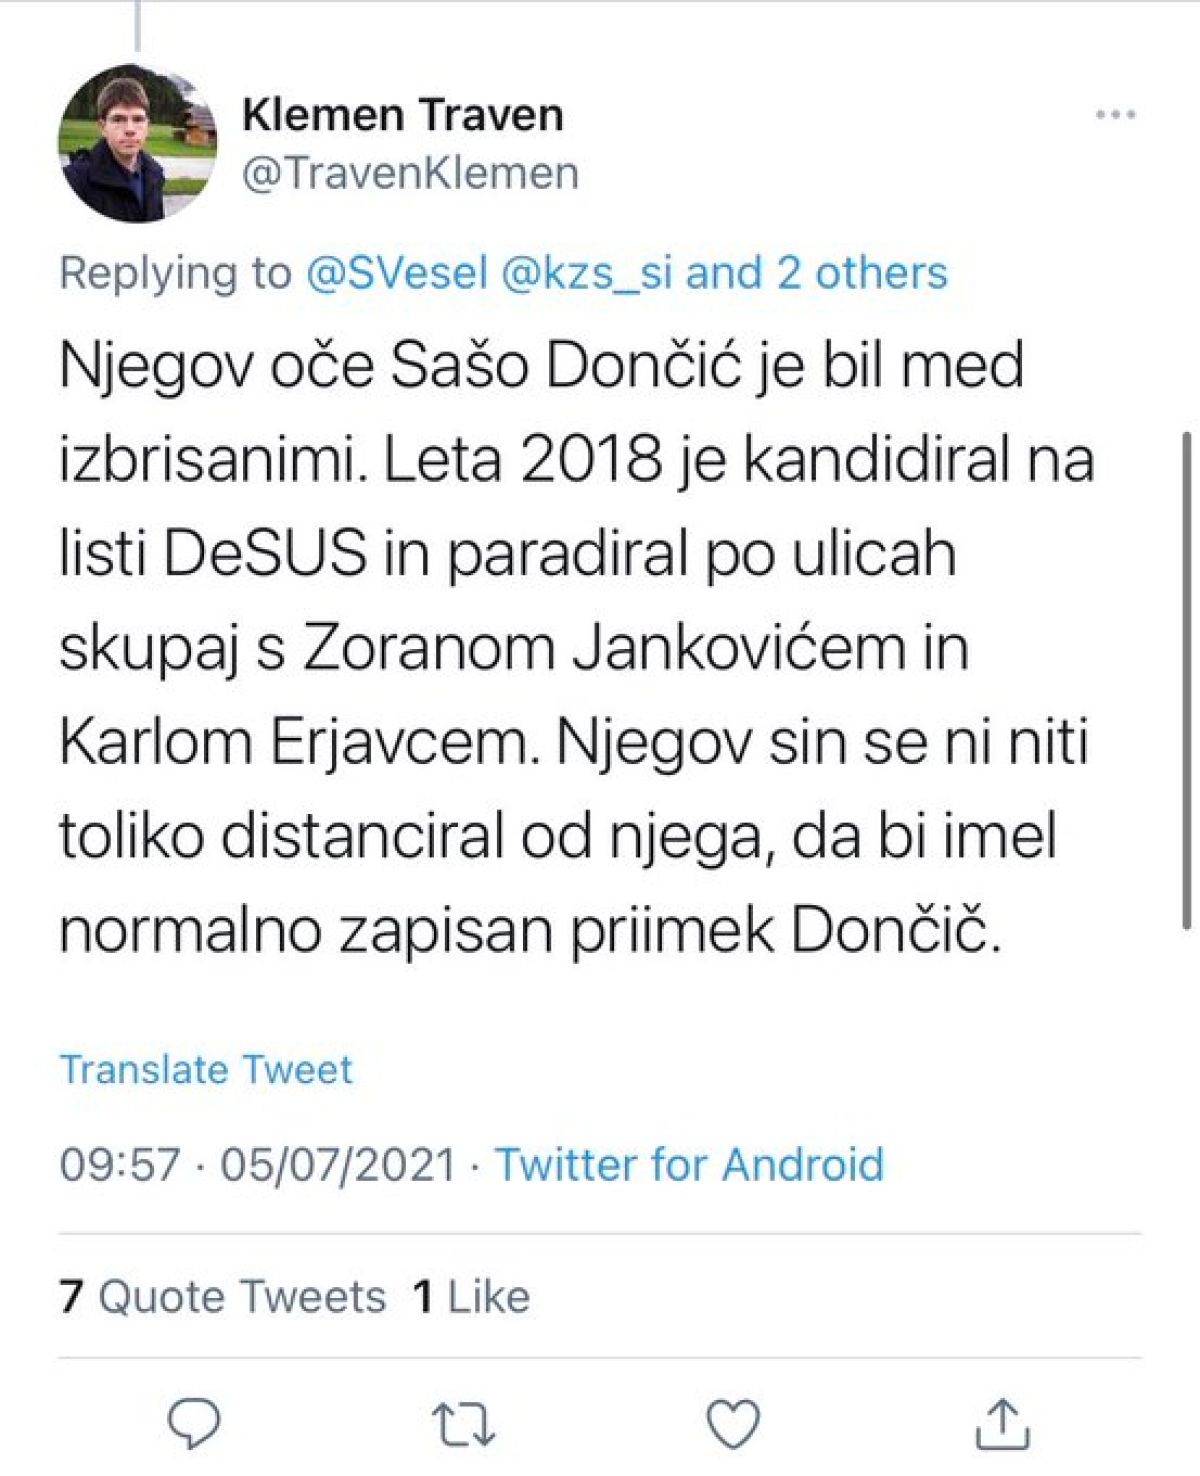
Task: Open the @kzs_si mention link
Action: coord(585,273)
